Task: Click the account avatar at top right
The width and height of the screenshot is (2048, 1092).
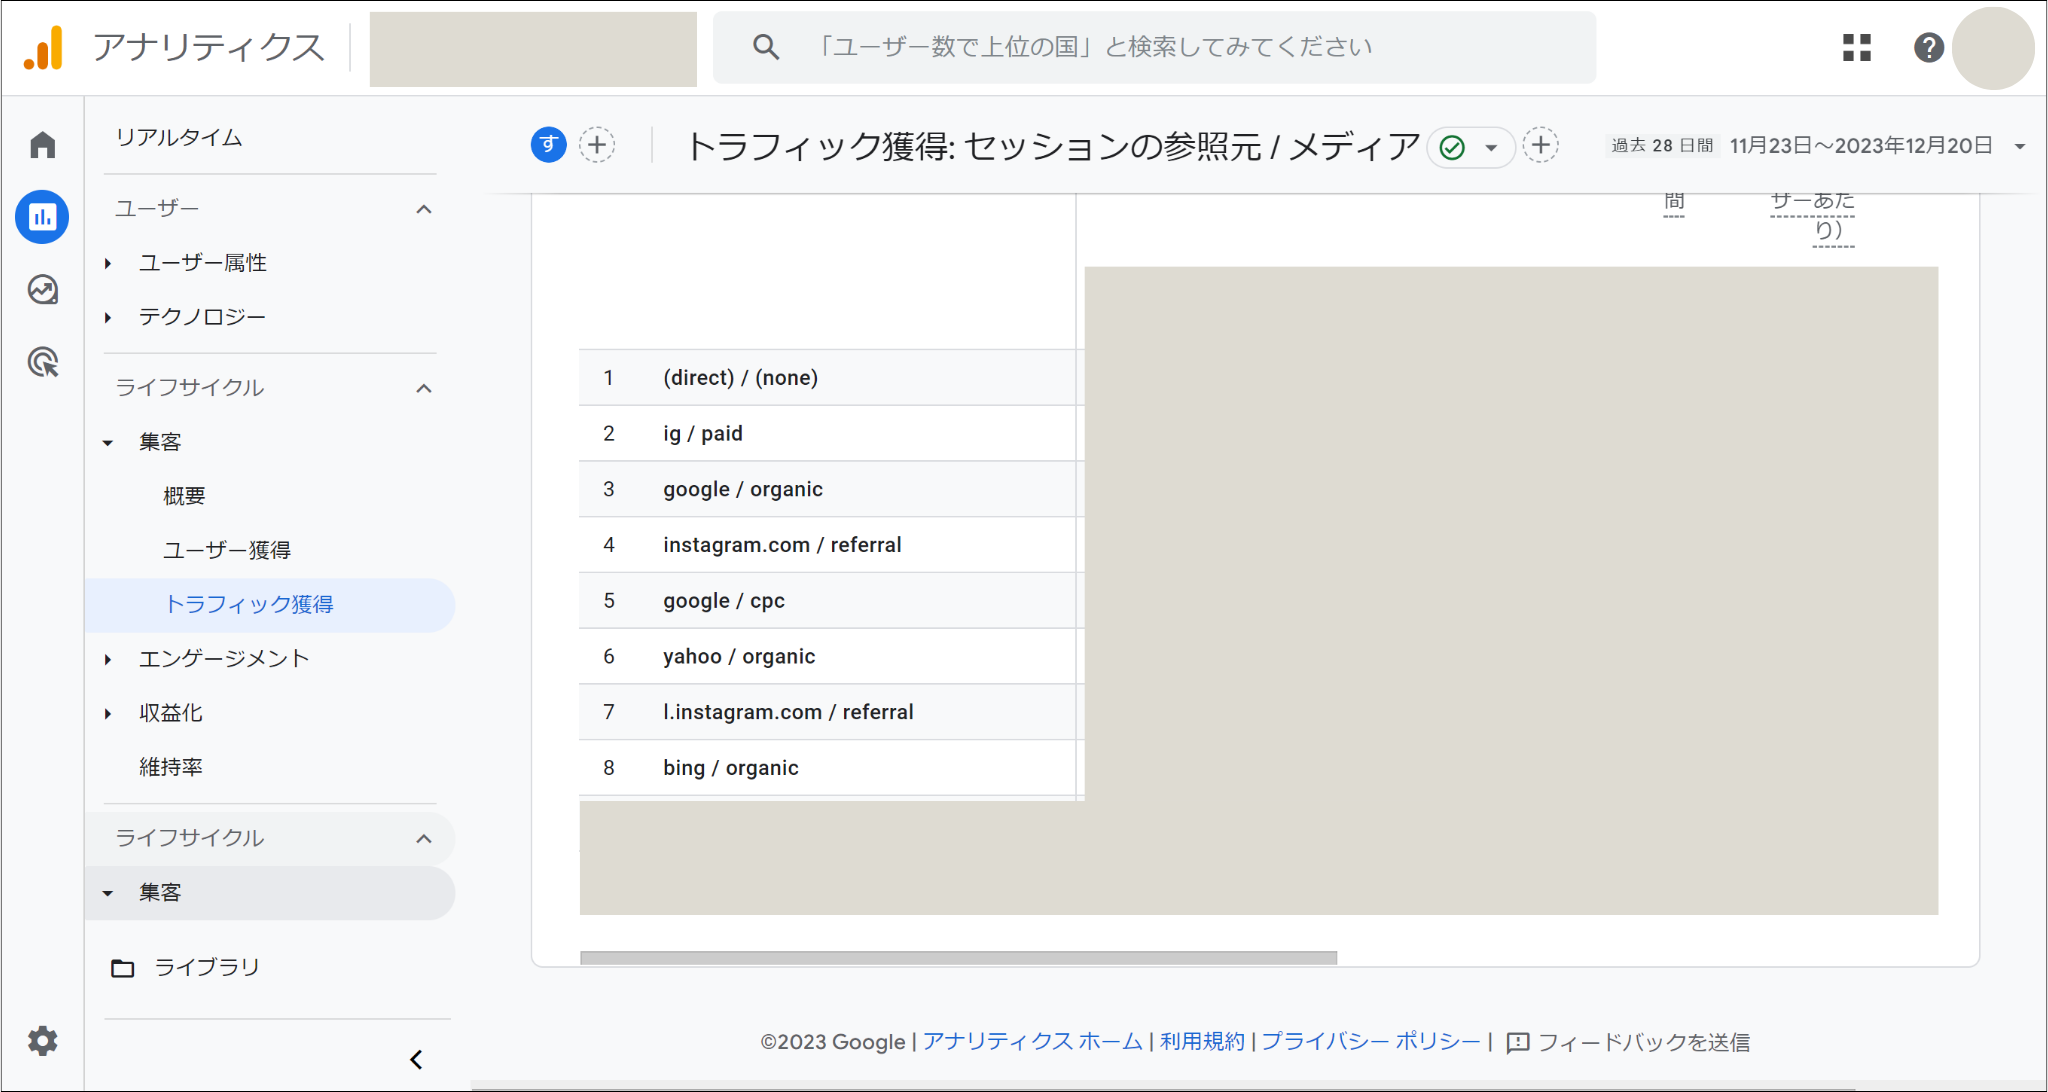Action: click(x=1992, y=48)
